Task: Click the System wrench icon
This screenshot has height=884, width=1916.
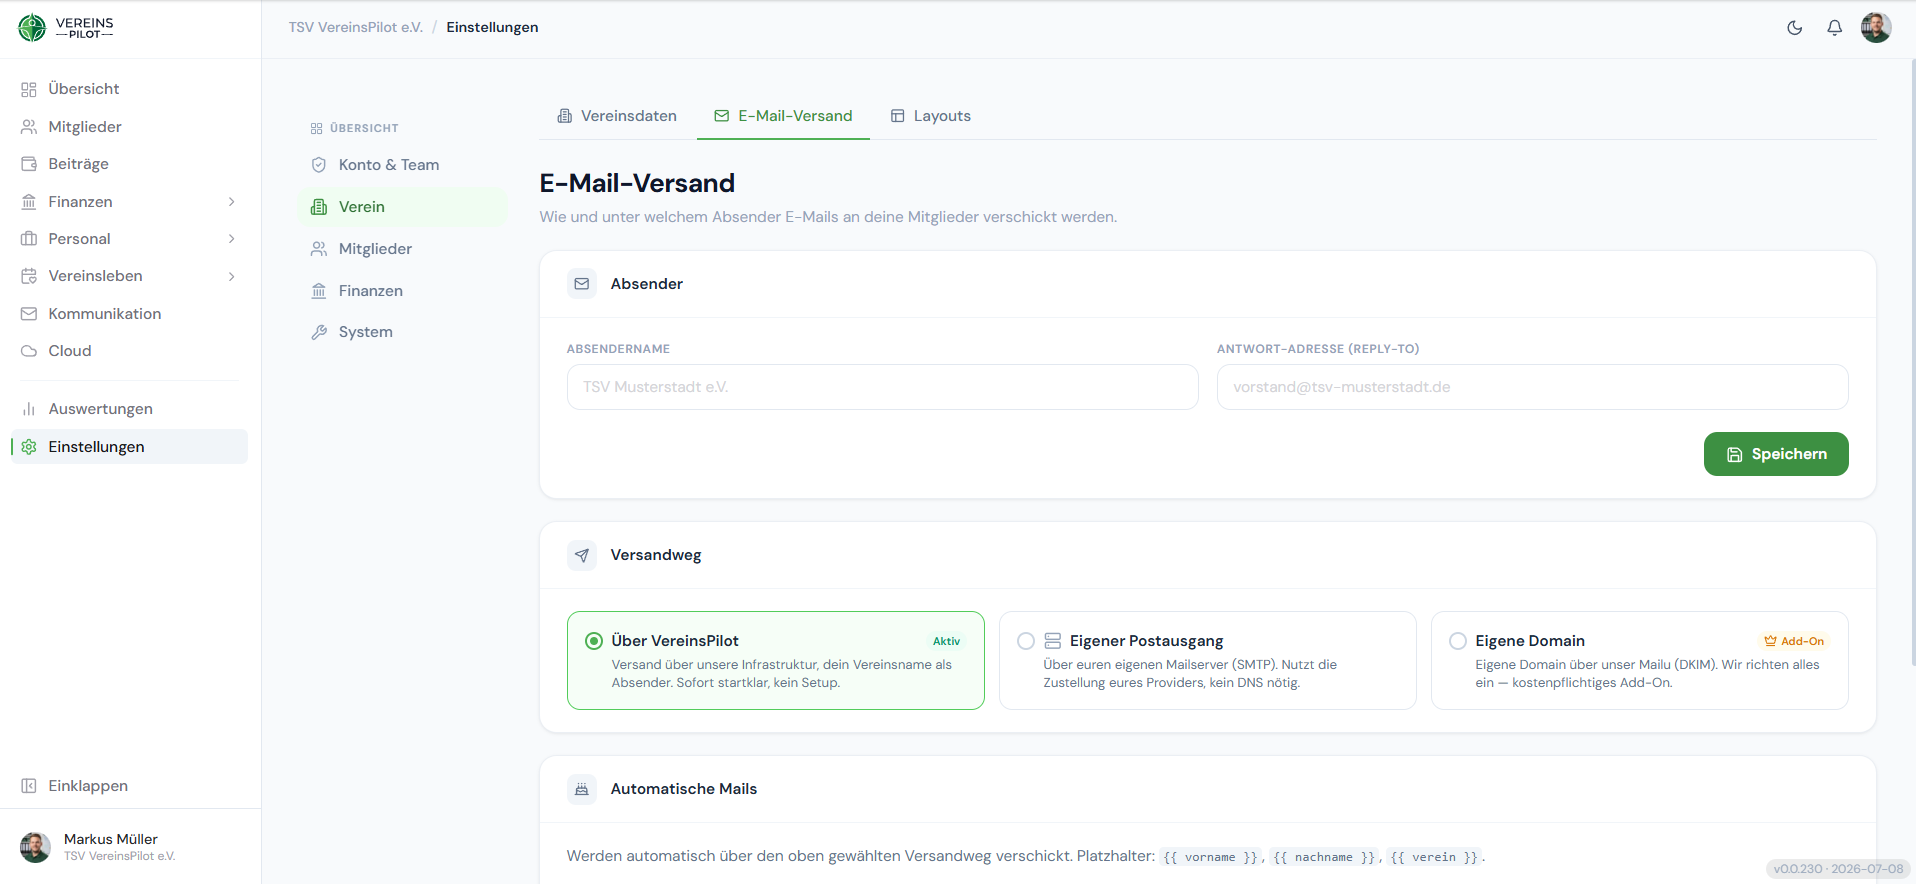Action: (x=319, y=332)
